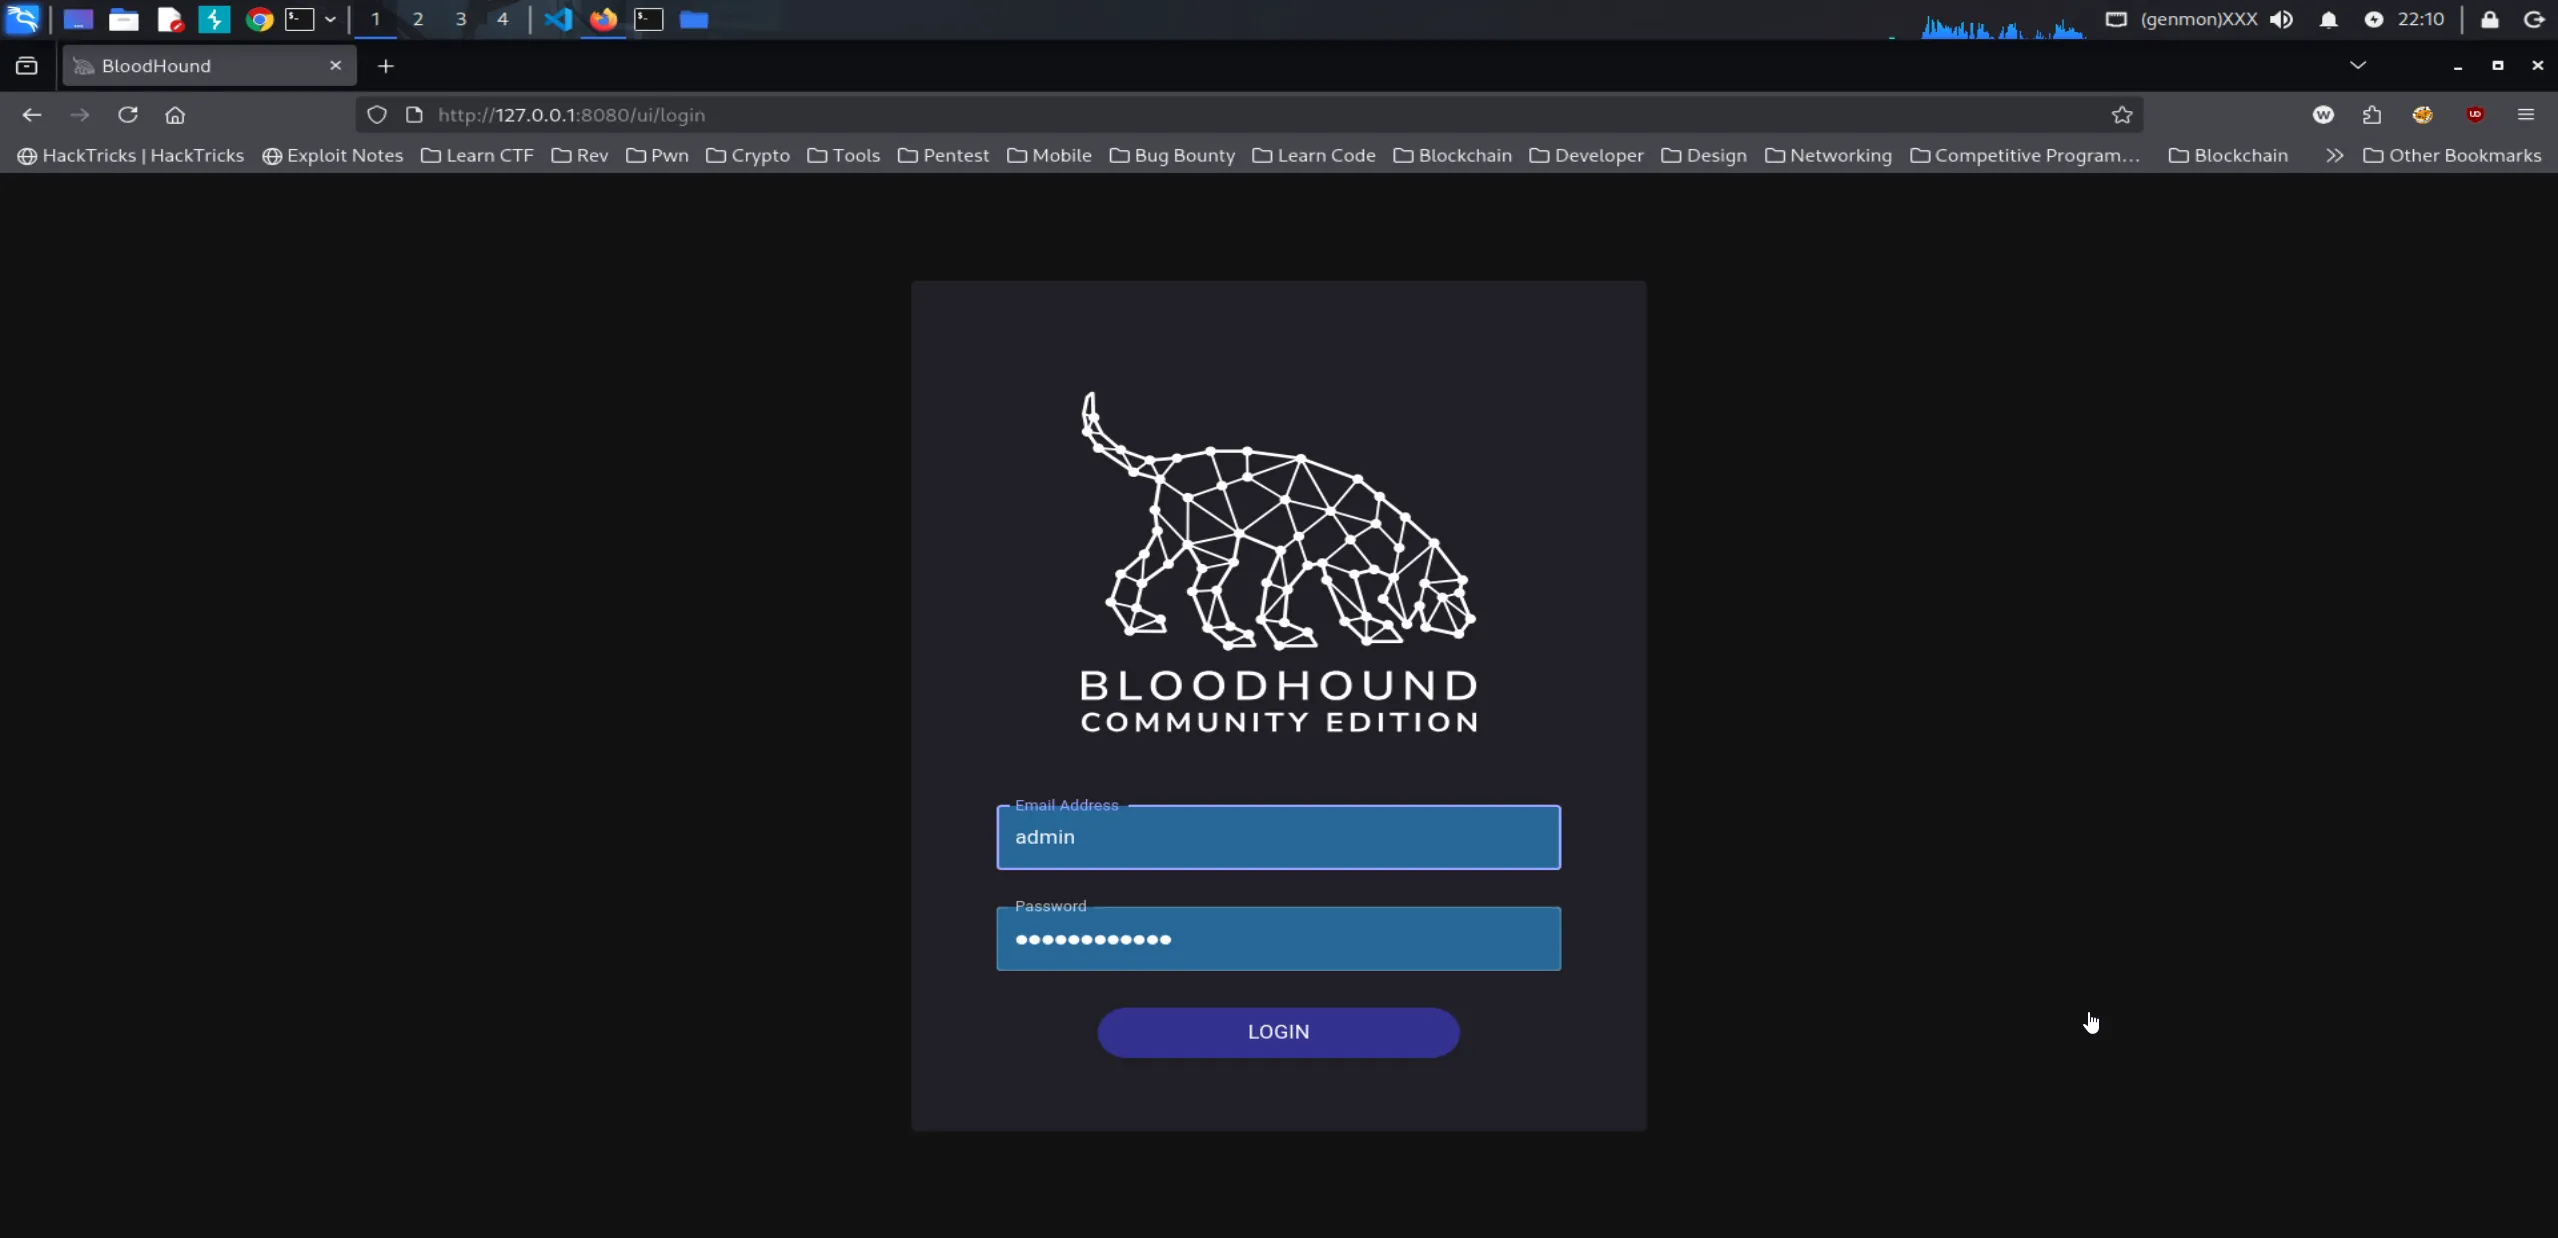This screenshot has width=2558, height=1238.
Task: Bookmark this page with star icon
Action: pyautogui.click(x=2121, y=115)
